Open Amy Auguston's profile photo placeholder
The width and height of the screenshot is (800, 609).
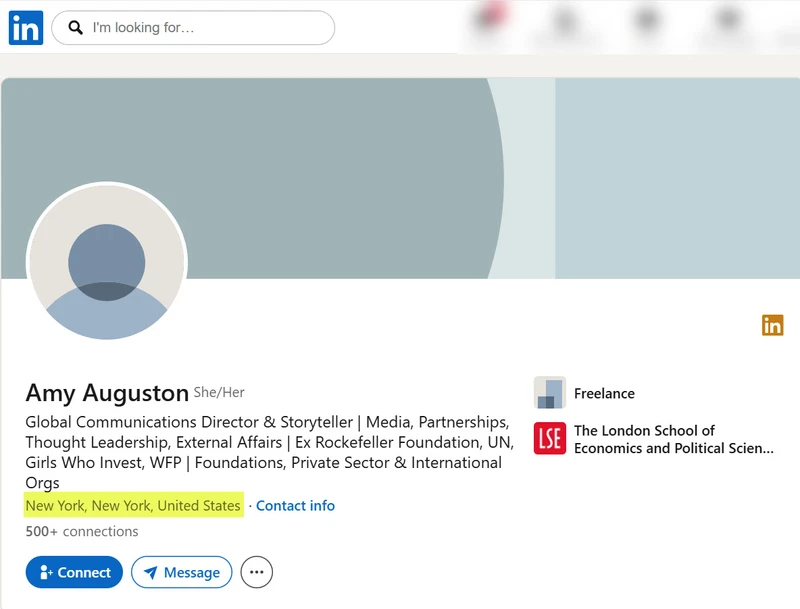[x=107, y=262]
